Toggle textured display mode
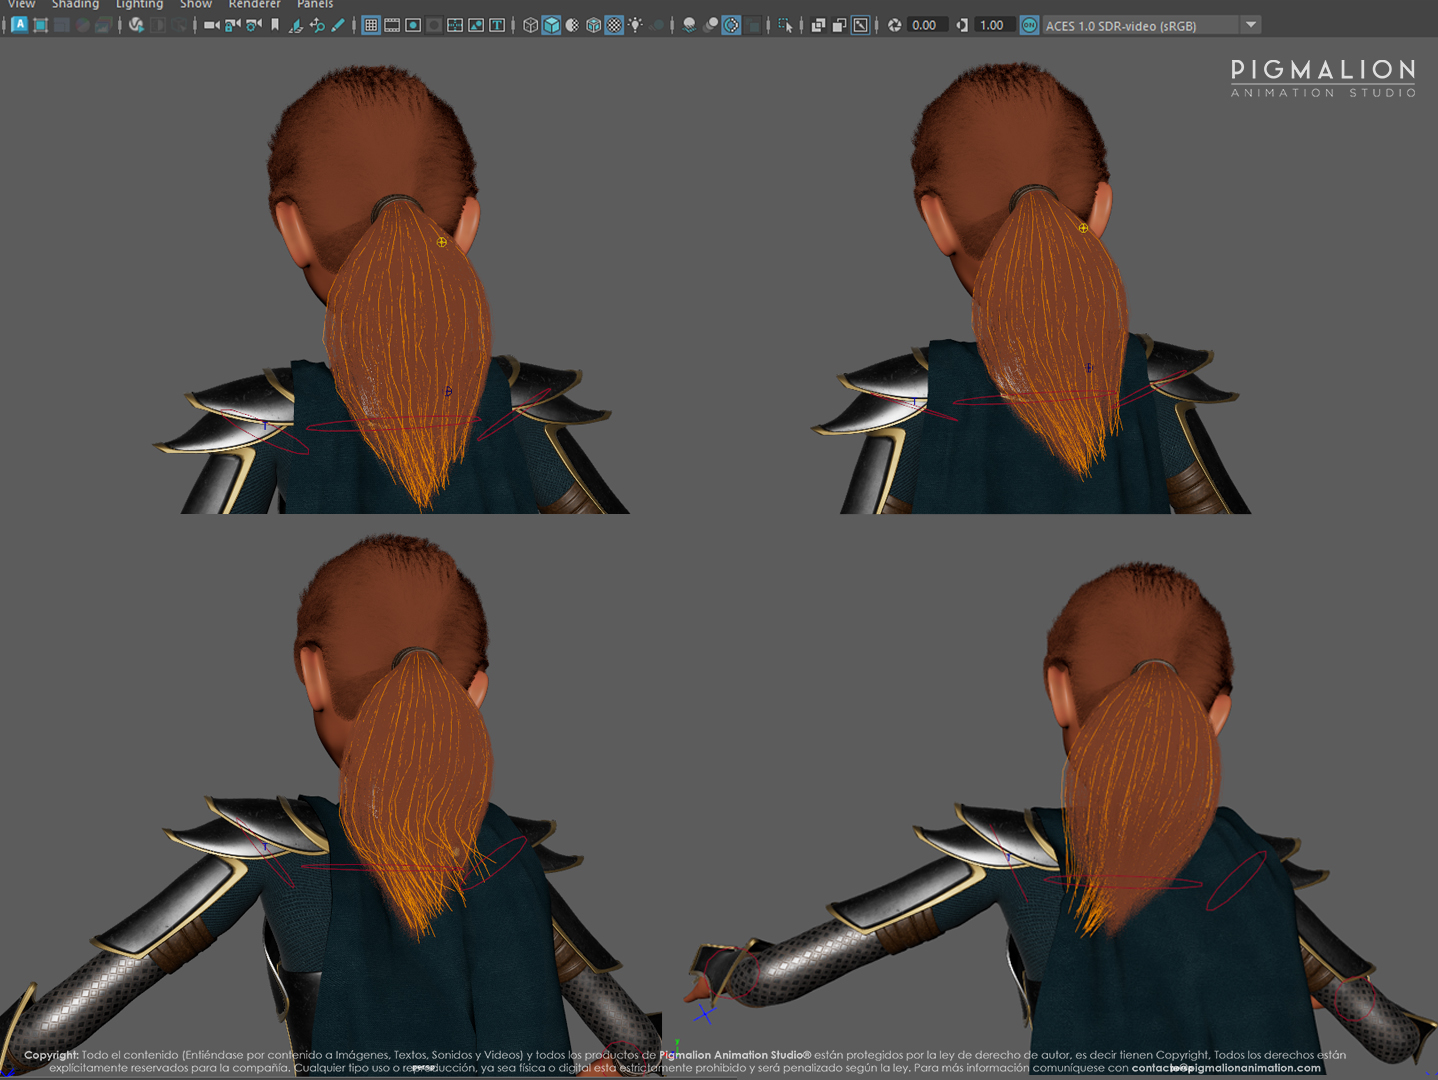The height and width of the screenshot is (1080, 1438). (614, 25)
